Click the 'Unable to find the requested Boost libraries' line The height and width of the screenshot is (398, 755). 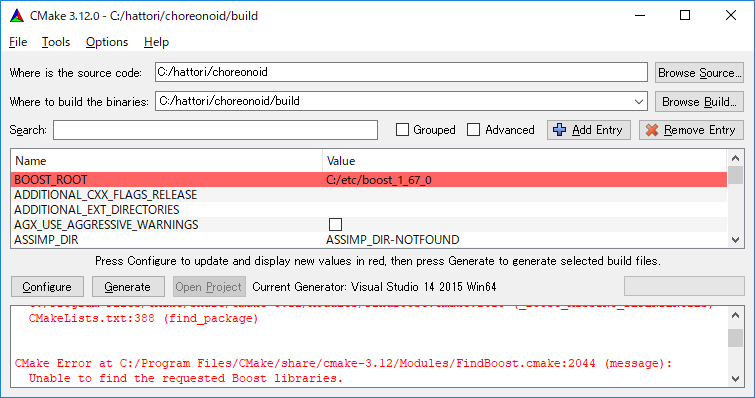186,378
